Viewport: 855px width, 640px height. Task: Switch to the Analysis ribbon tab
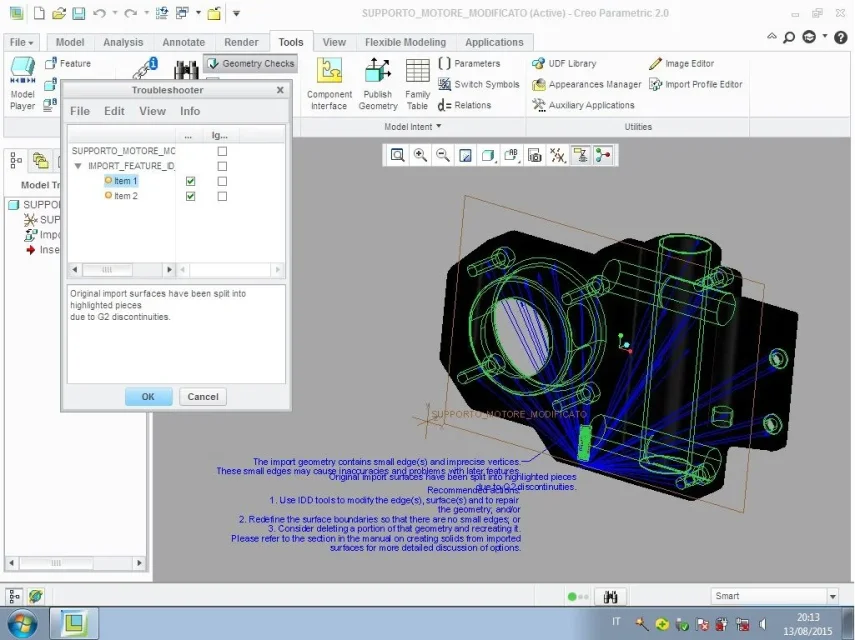click(x=123, y=43)
